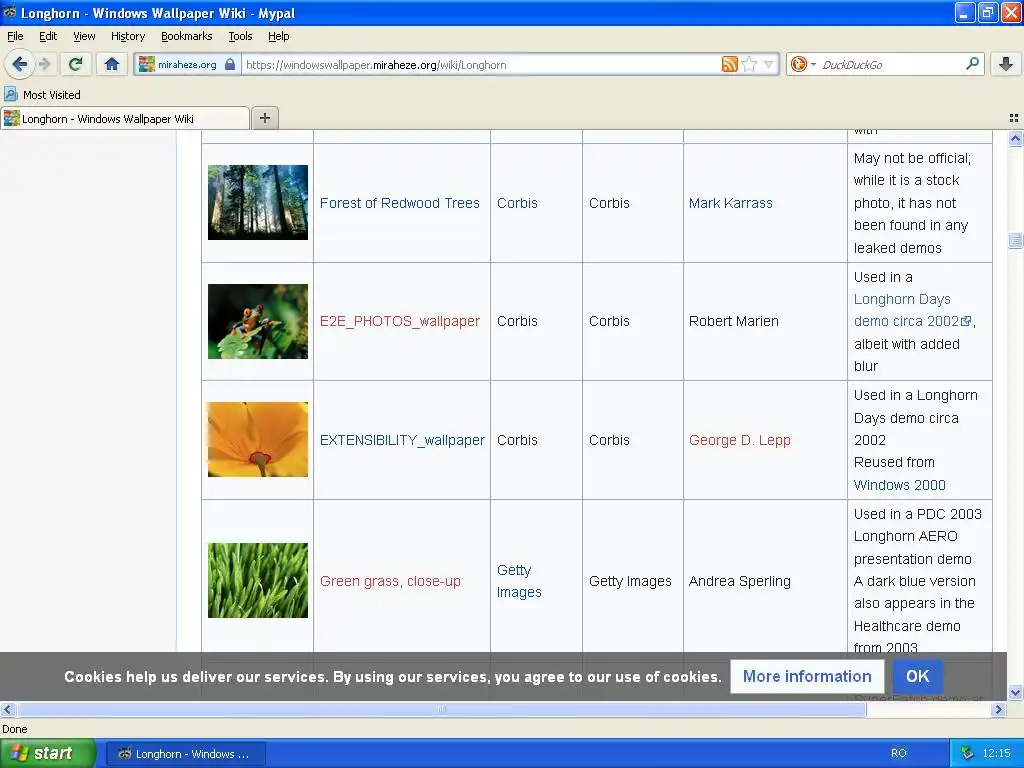Click the miraheze.org site identity icon
1024x768 pixels.
147,64
